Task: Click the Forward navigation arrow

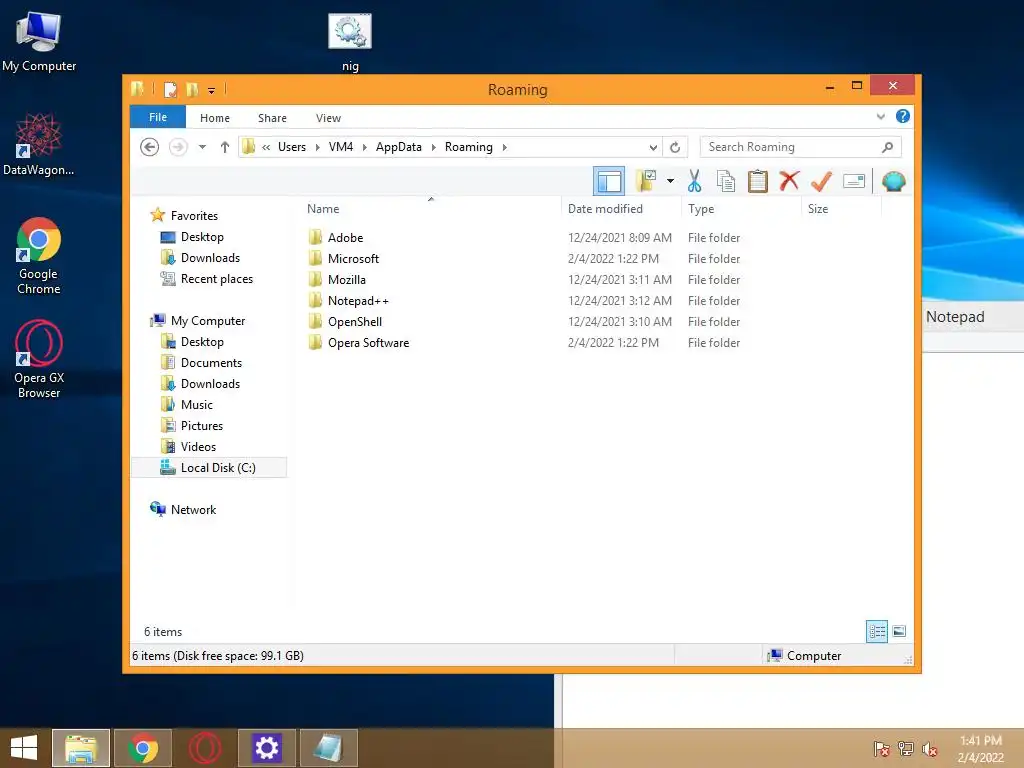Action: click(178, 147)
